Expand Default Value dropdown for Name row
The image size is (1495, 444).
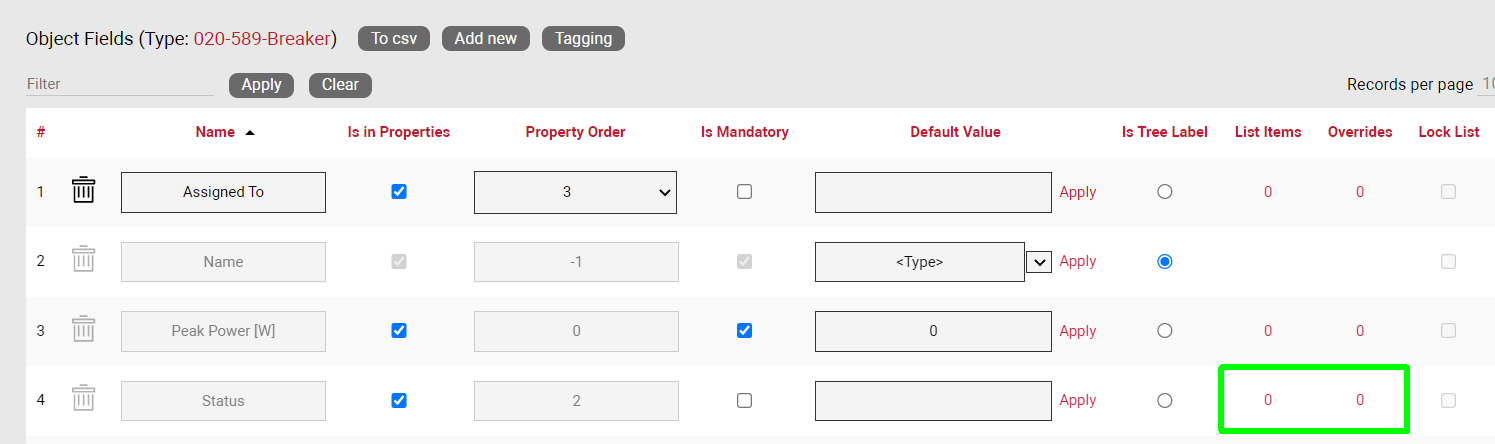click(1040, 262)
